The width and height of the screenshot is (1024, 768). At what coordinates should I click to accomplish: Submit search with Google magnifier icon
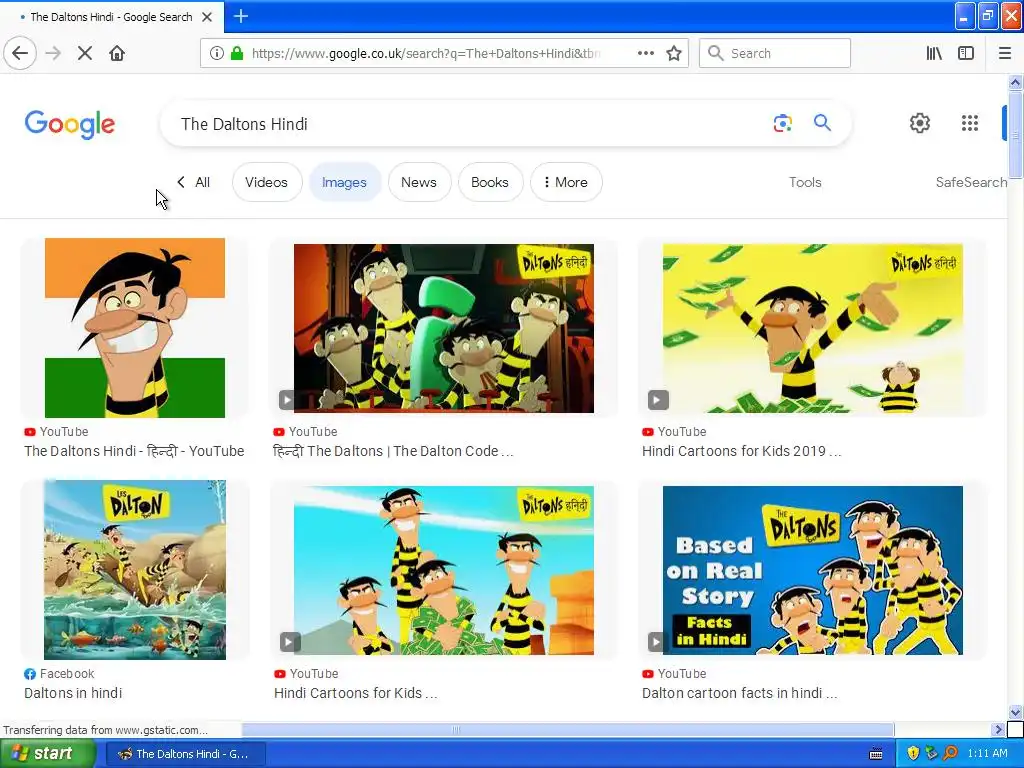point(822,122)
